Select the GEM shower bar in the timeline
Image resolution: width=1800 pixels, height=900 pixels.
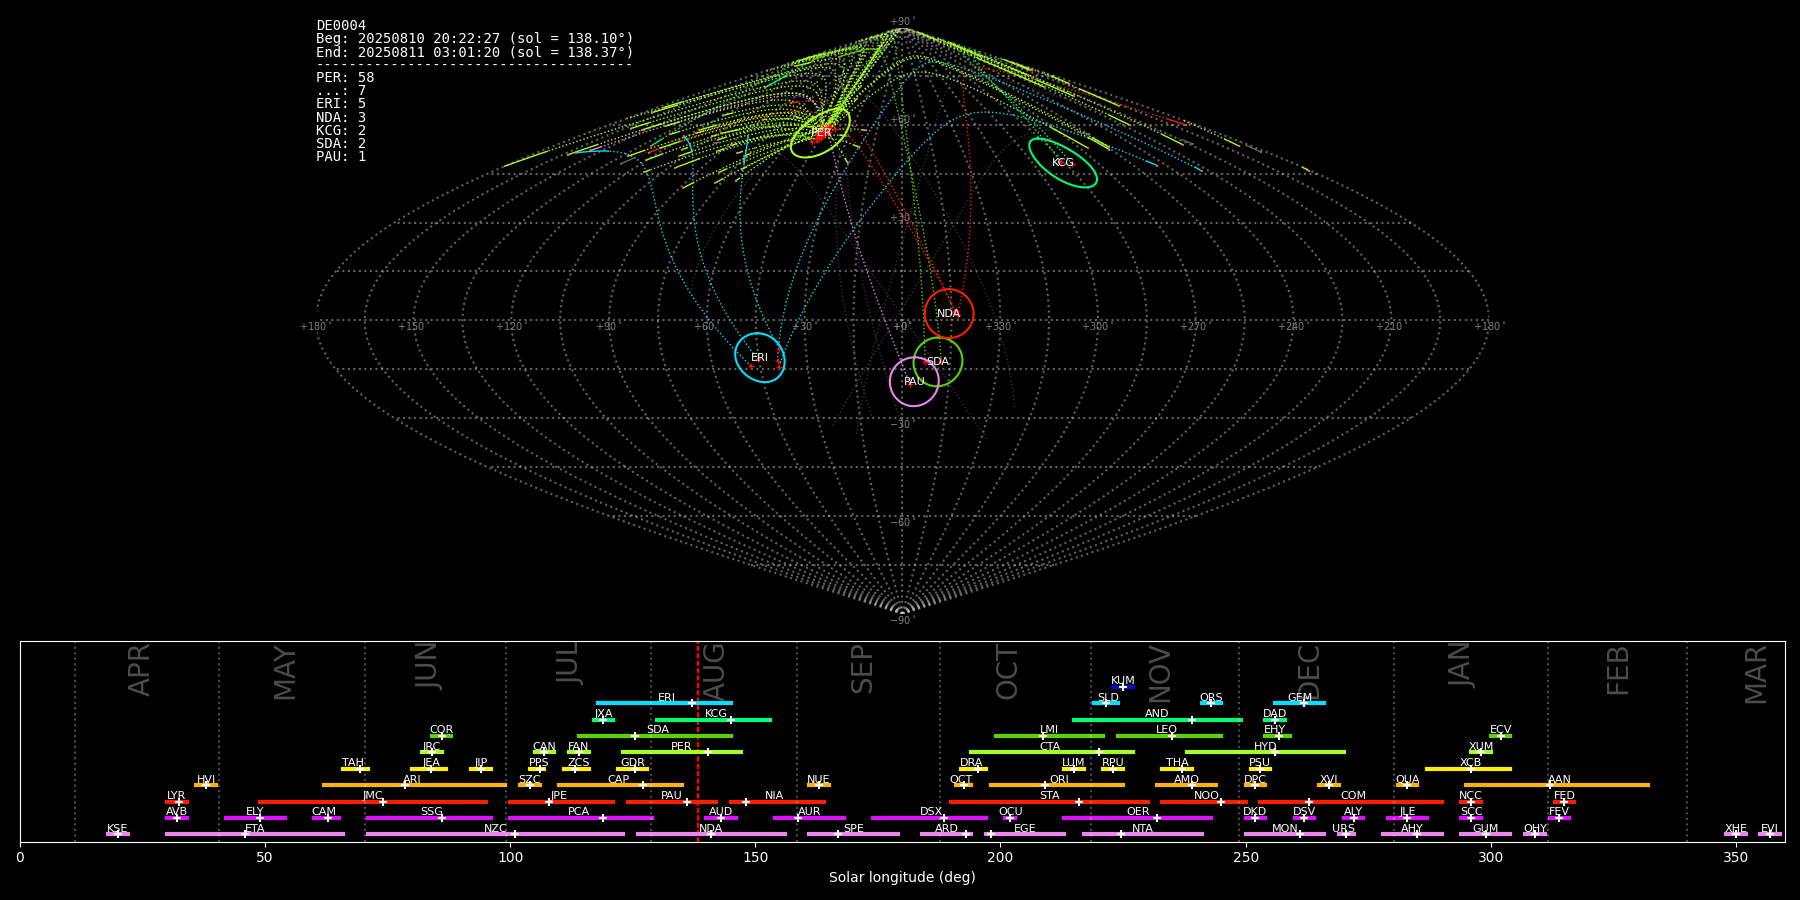tap(1299, 703)
